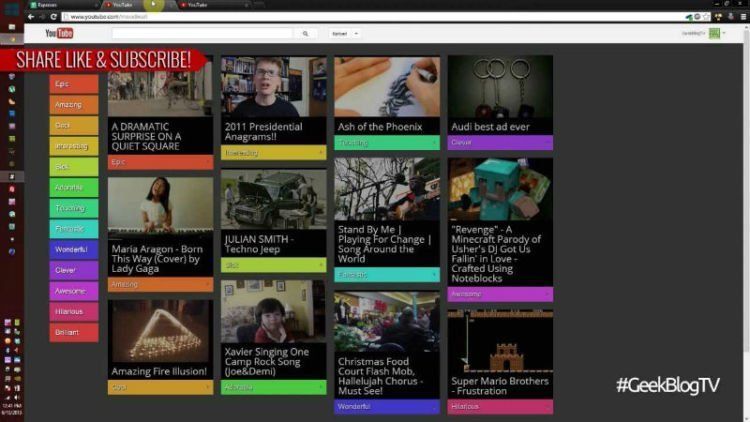The height and width of the screenshot is (422, 750).
Task: Select the Interesting mood filter
Action: tap(74, 146)
